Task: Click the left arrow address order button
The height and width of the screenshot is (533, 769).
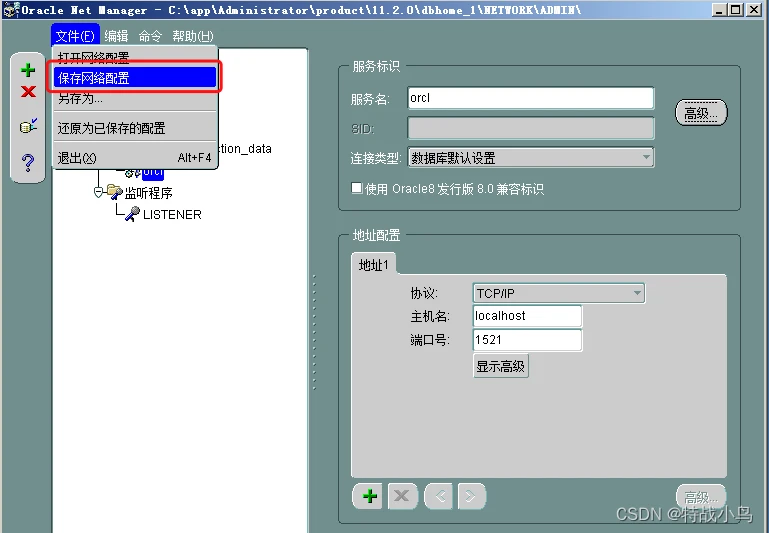Action: click(439, 496)
